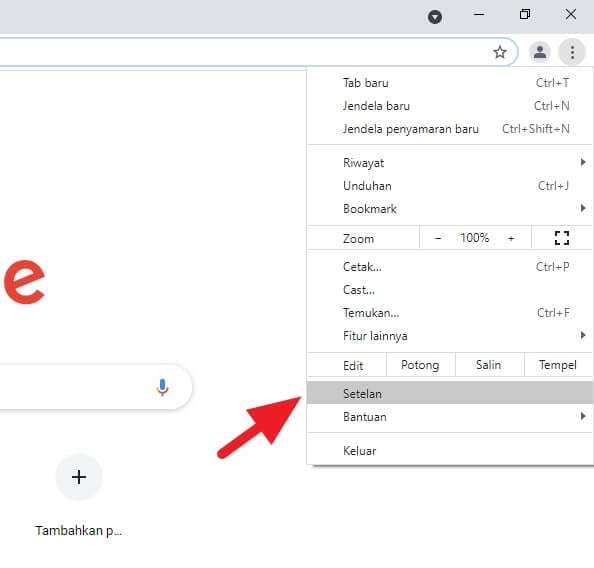
Task: Click the bookmark star icon
Action: 500,52
